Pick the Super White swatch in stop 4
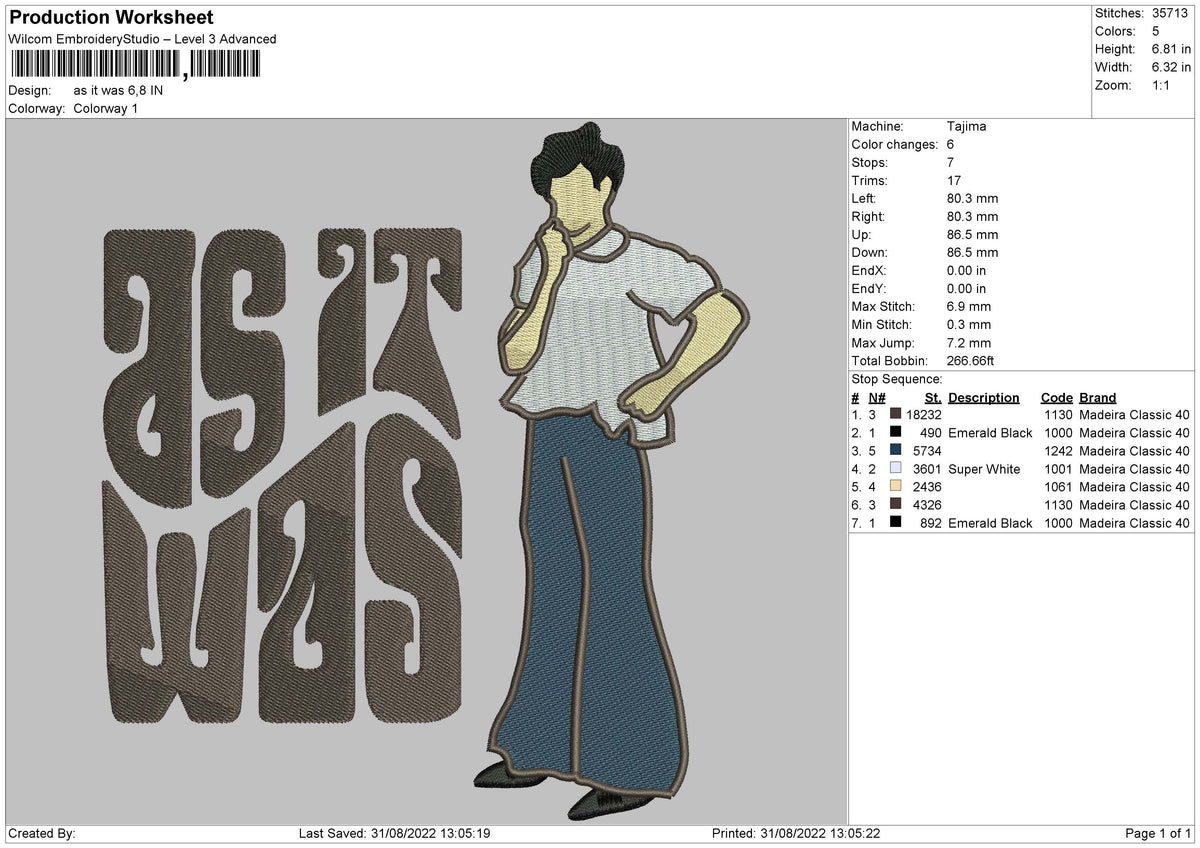The image size is (1200, 848). click(x=895, y=469)
